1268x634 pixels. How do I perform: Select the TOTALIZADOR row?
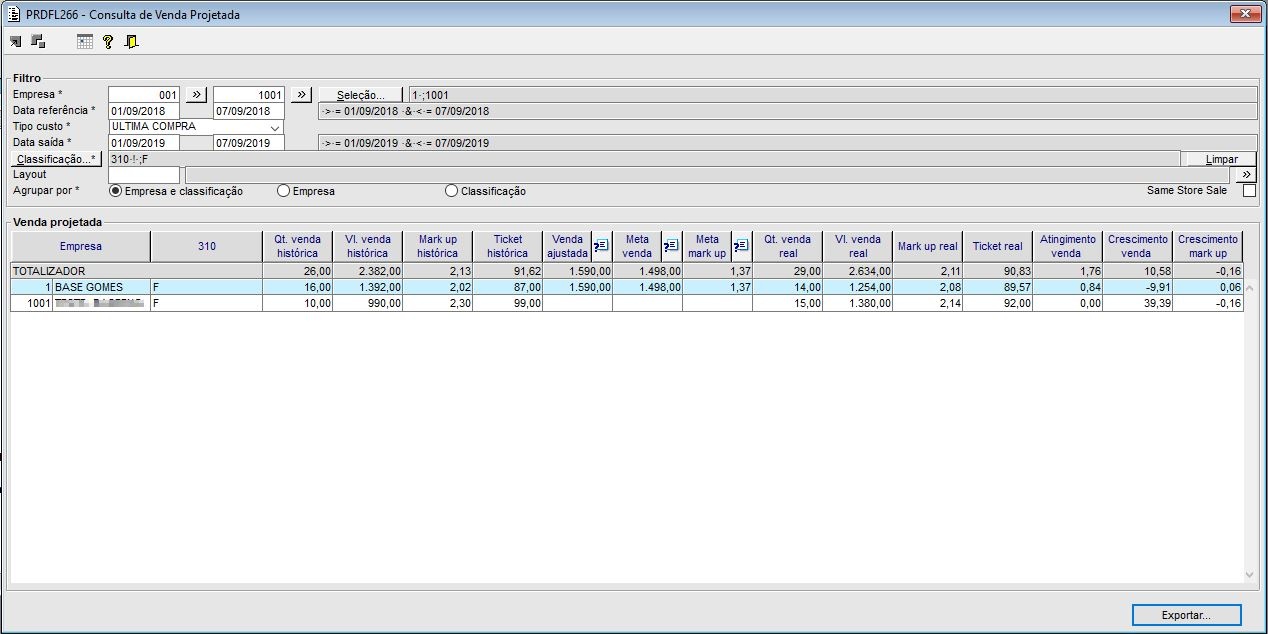click(627, 271)
